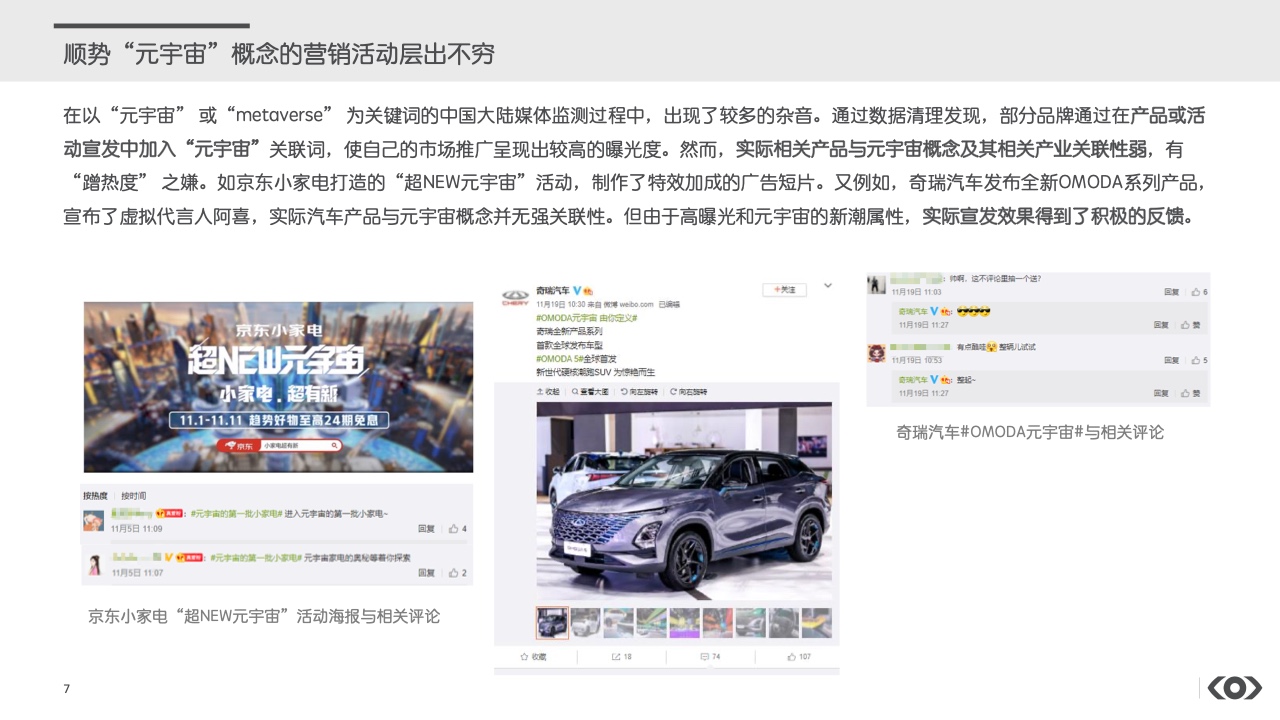Open the hashtag in the 11:09 JD comment
This screenshot has height=720, width=1280.
(237, 513)
